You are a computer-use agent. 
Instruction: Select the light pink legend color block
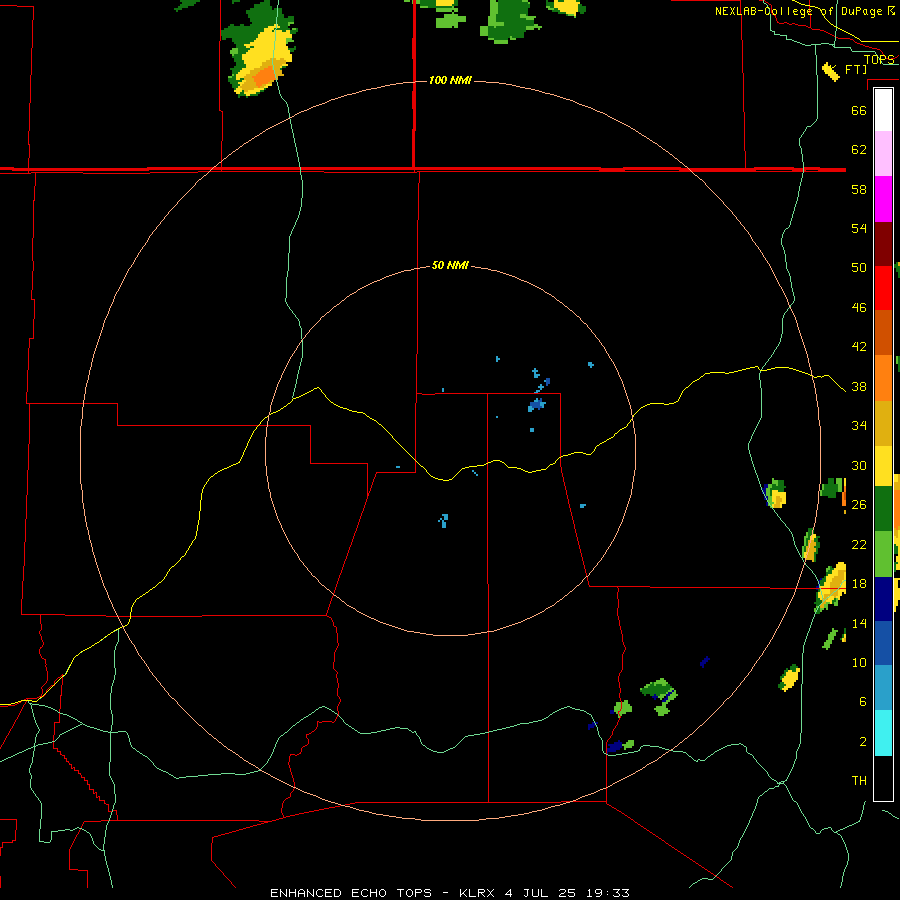pos(883,154)
